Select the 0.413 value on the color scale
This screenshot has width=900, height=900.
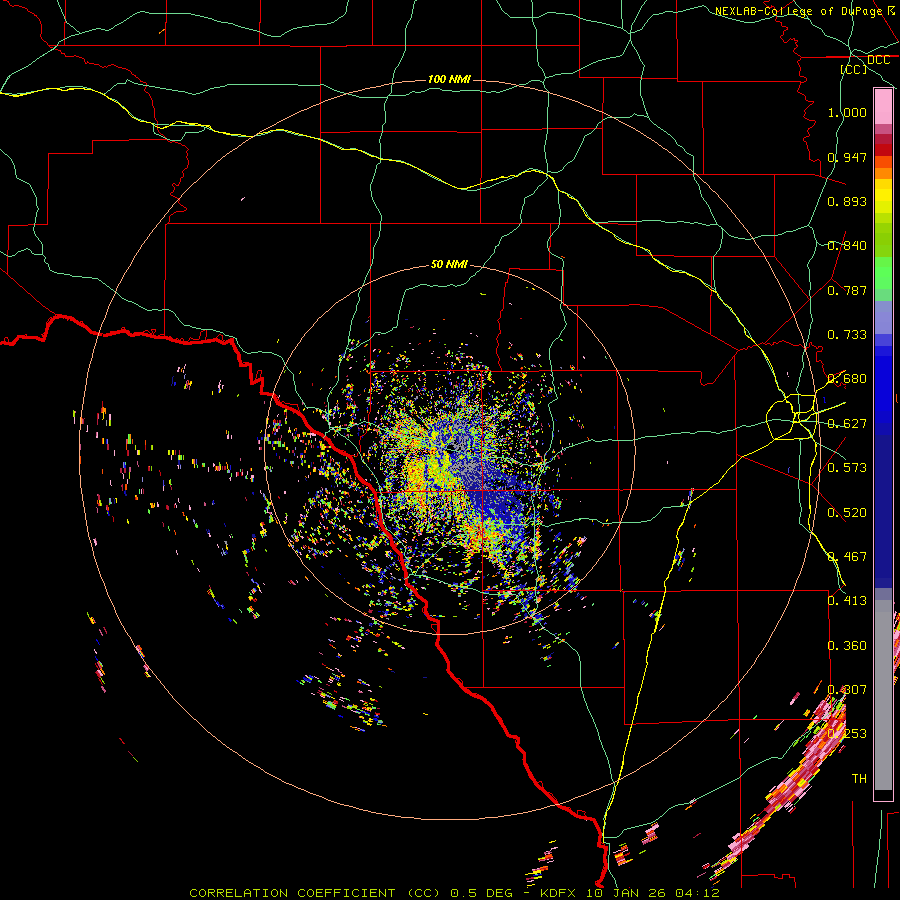[x=847, y=601]
